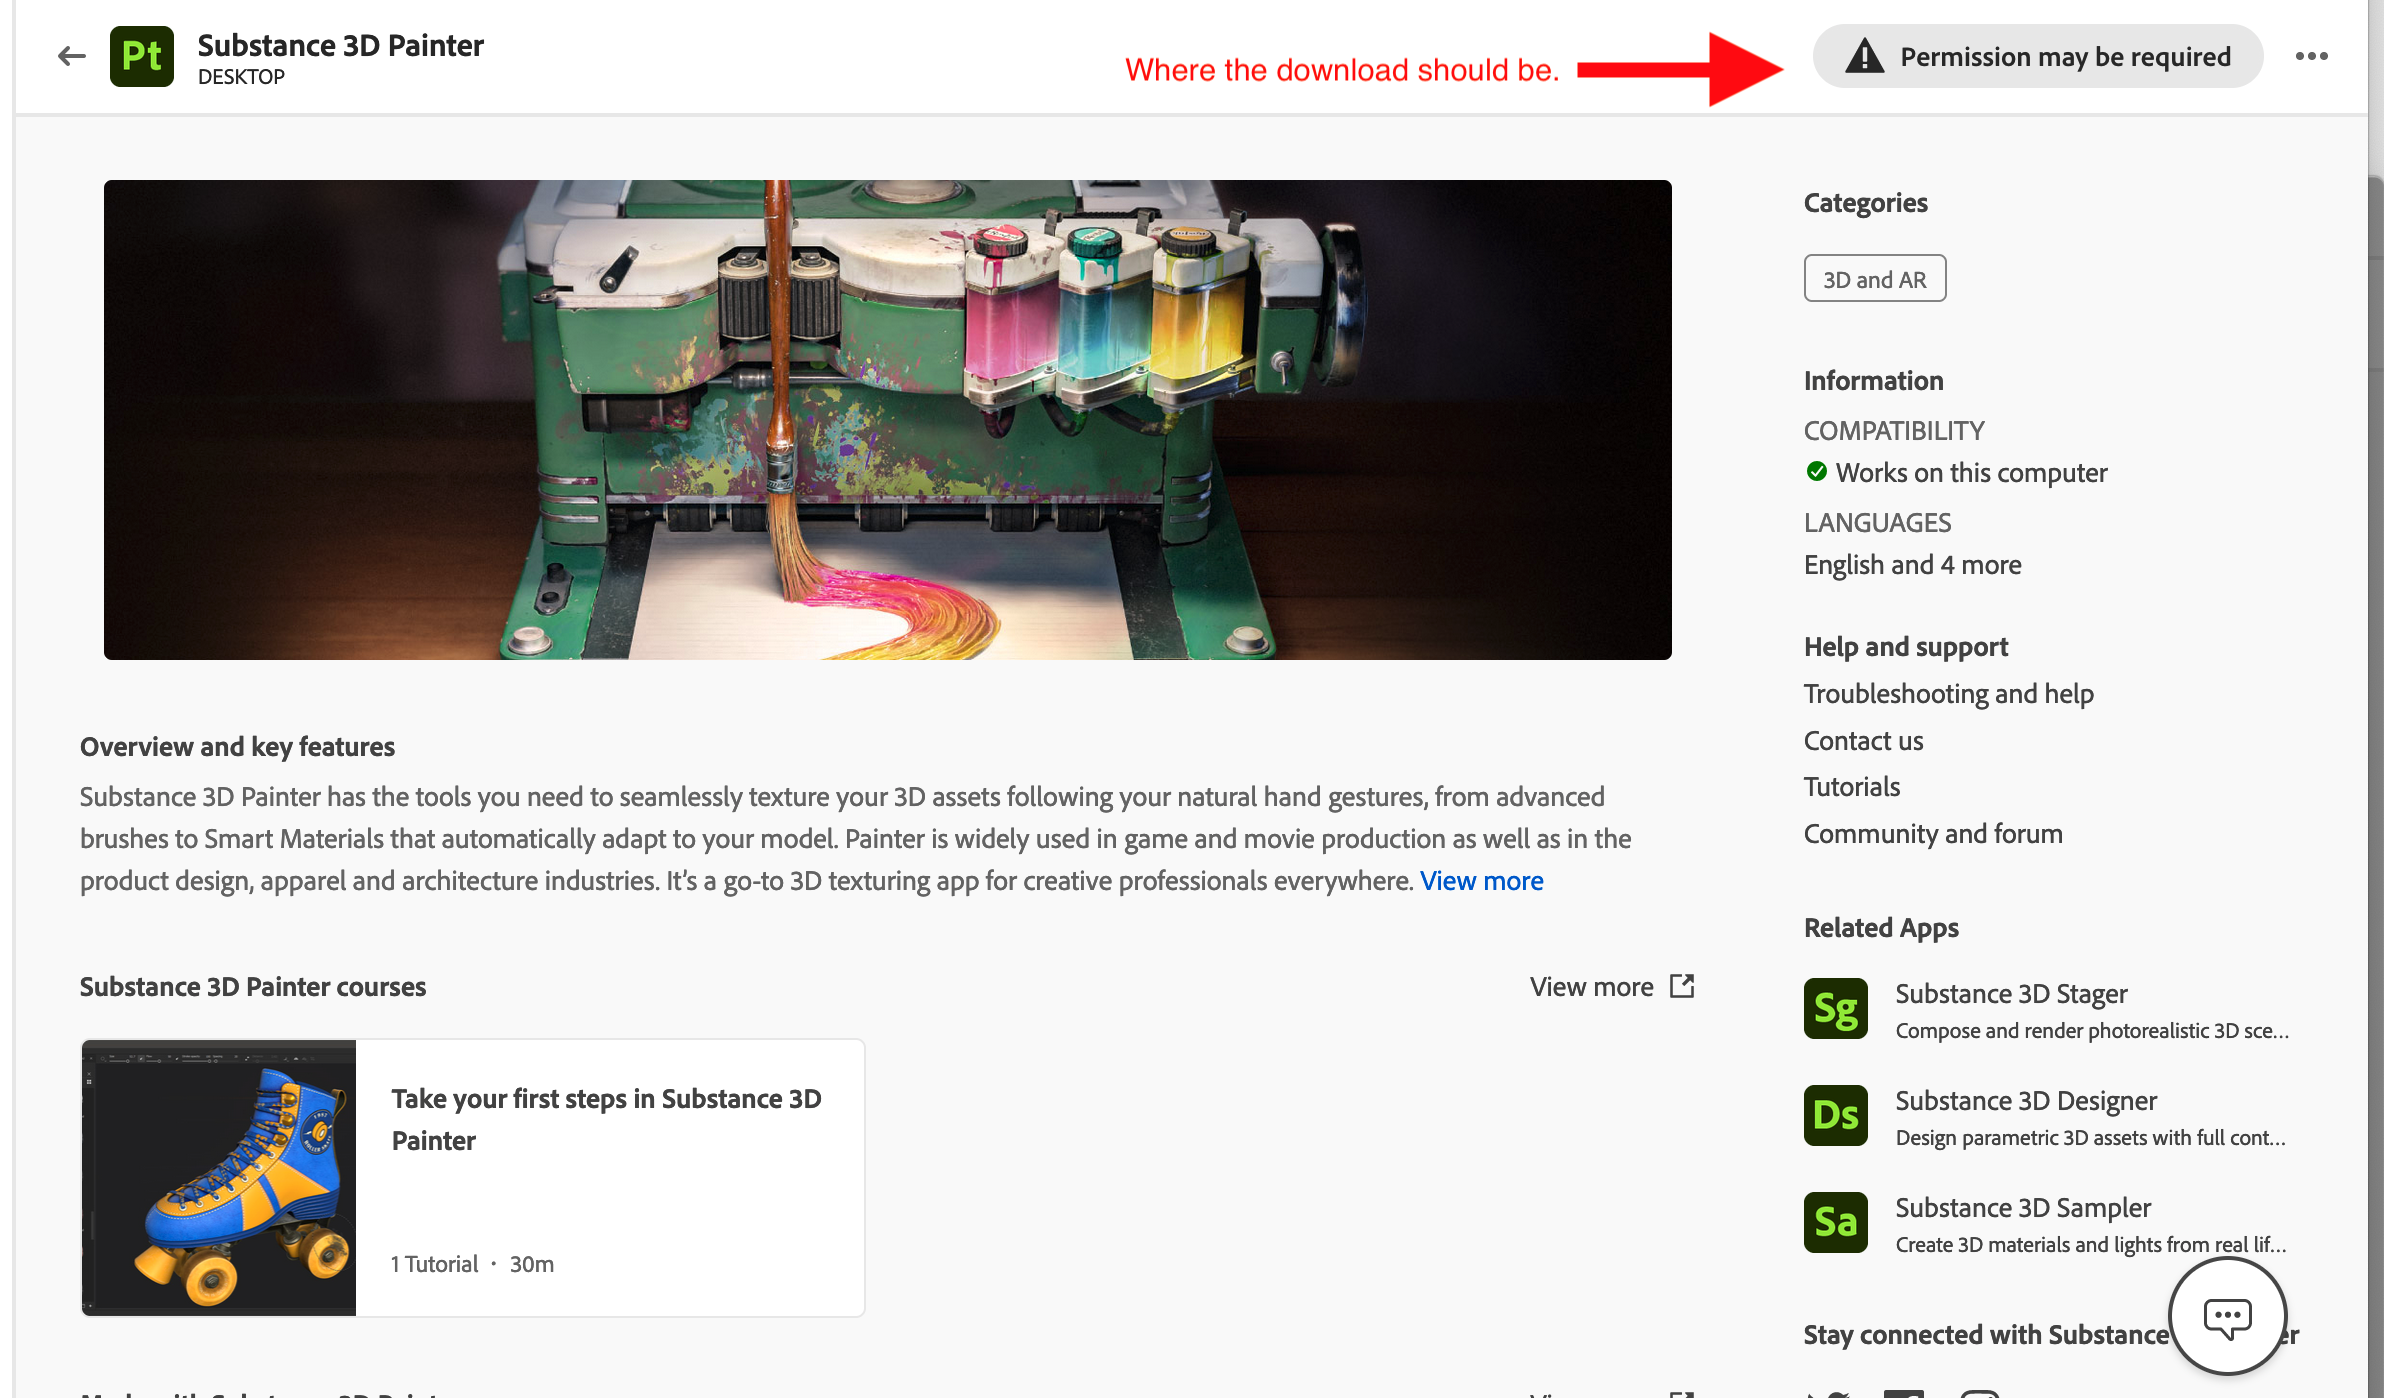Click the Substance 3D Painter Pt icon

pos(141,57)
